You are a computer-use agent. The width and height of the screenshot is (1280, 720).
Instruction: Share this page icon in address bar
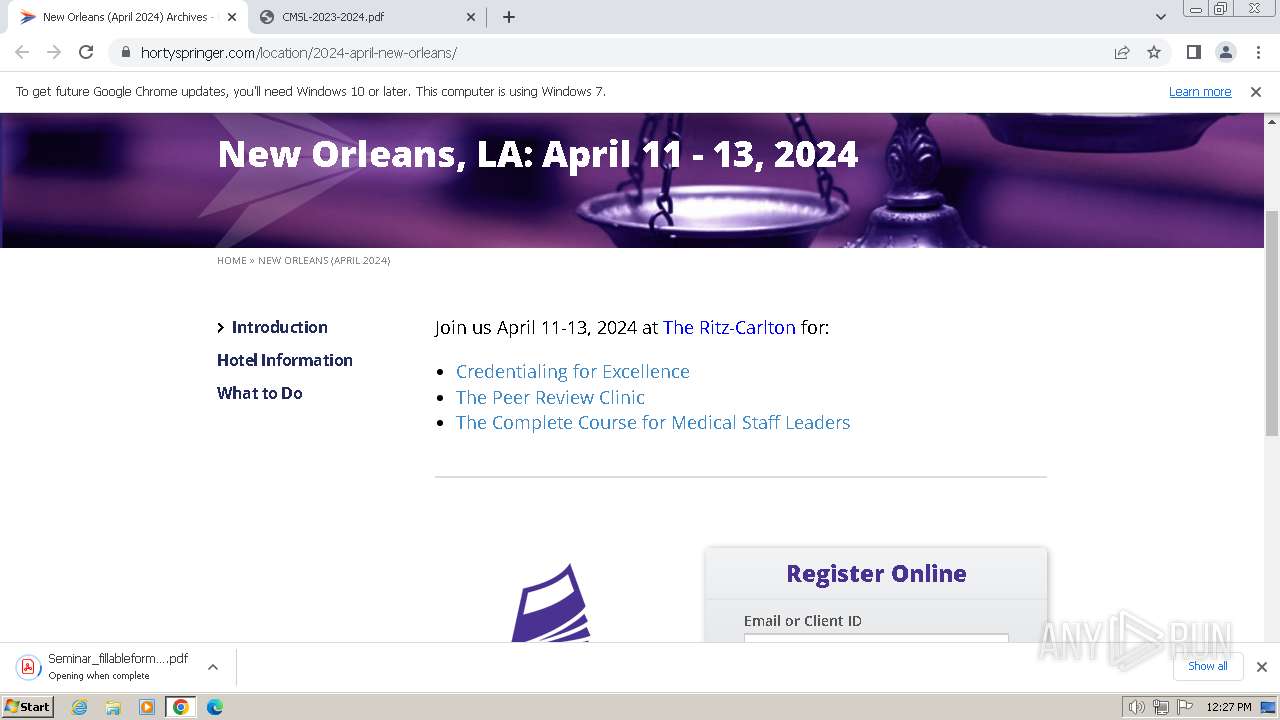(x=1122, y=52)
